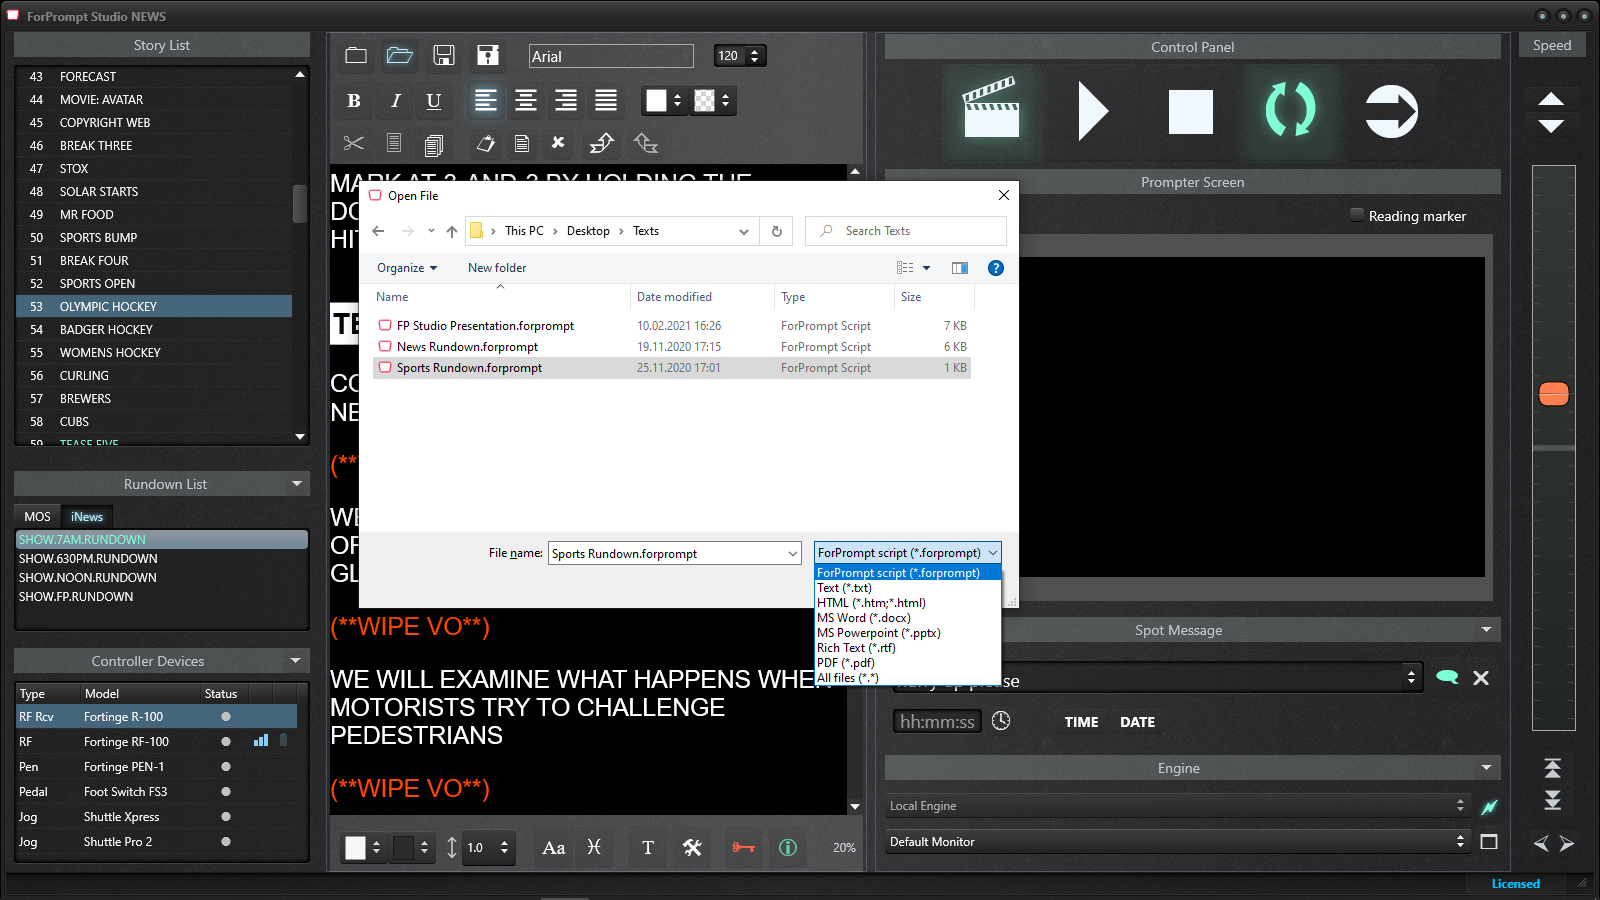
Task: Switch to the MOS tab
Action: coord(38,517)
